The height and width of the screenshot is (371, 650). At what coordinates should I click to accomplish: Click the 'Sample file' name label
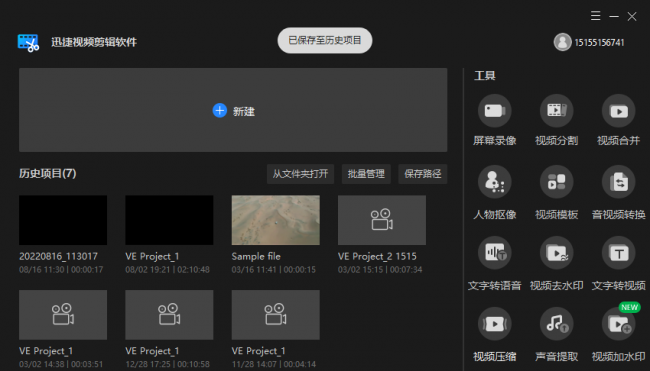coord(256,256)
